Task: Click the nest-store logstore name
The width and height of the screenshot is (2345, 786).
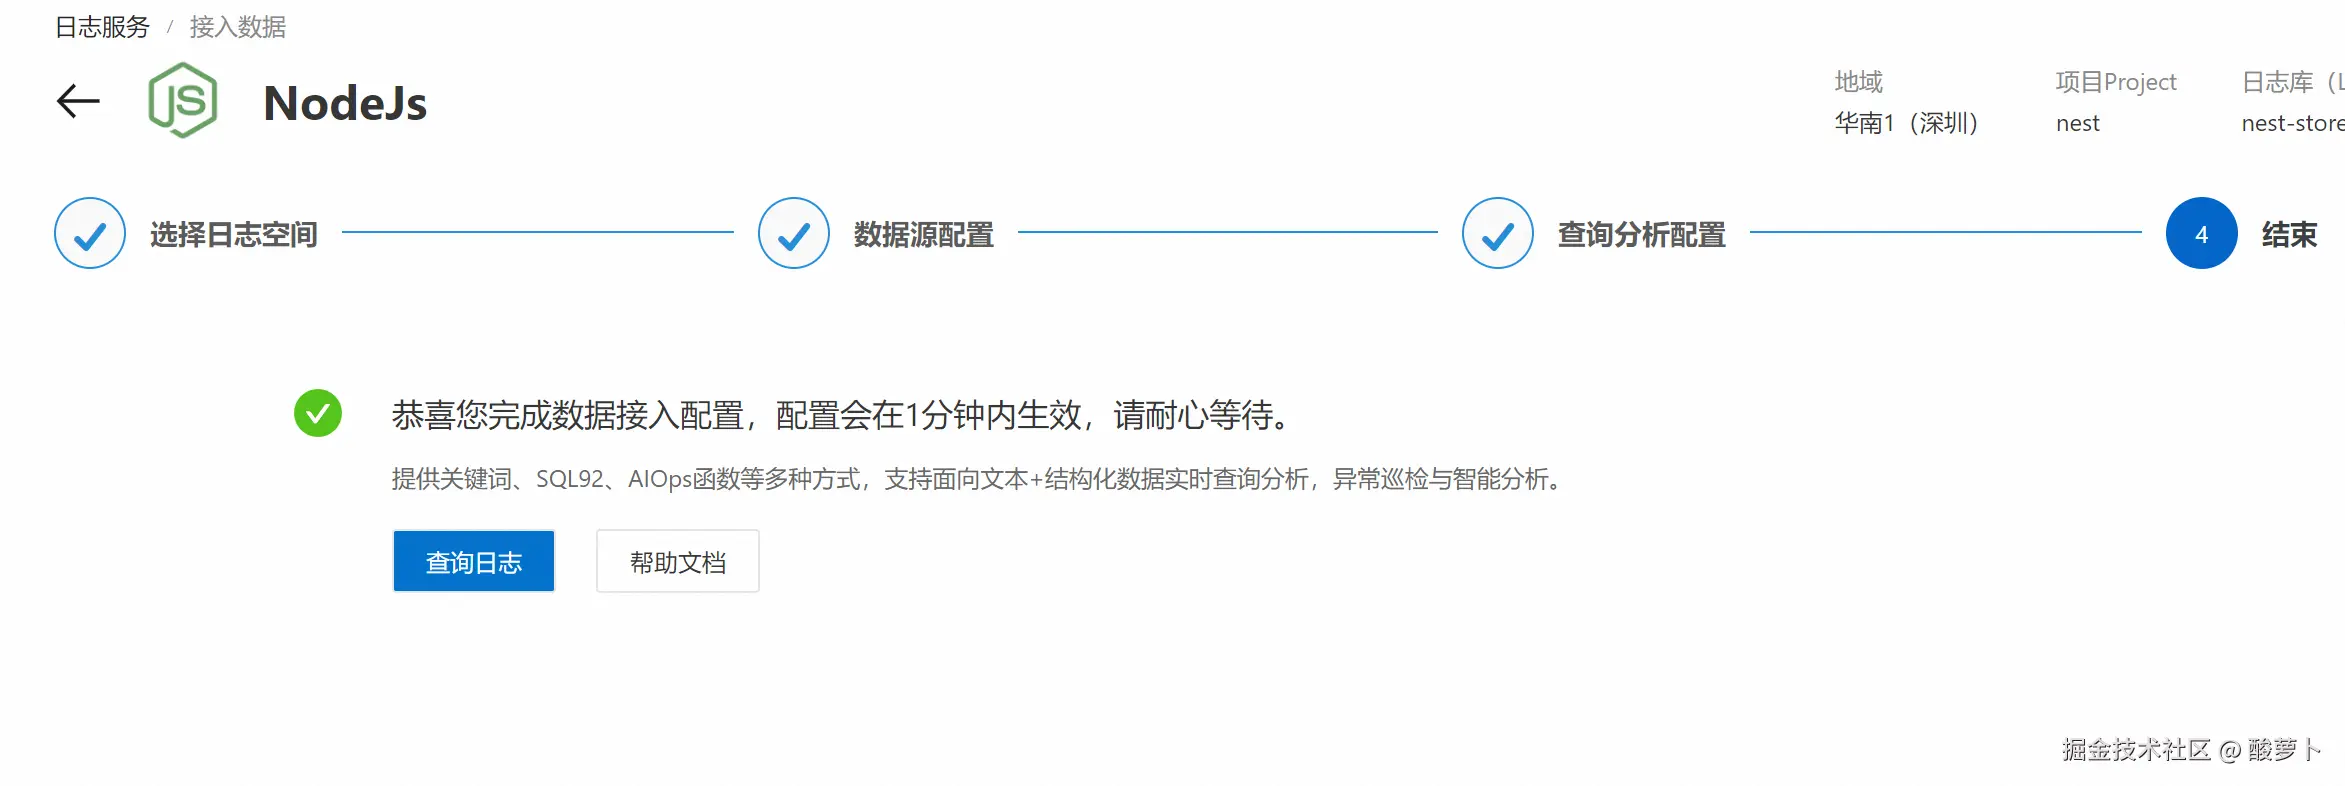Action: (x=2293, y=123)
